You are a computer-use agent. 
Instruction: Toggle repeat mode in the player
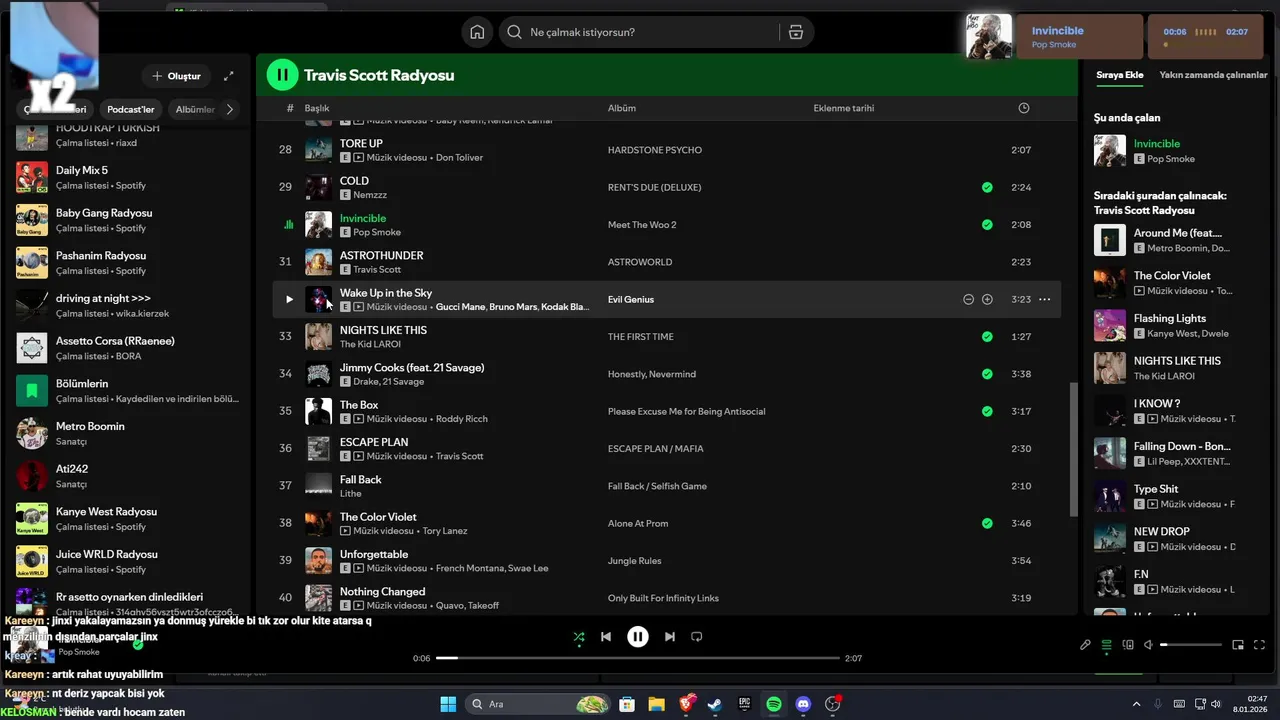point(697,637)
